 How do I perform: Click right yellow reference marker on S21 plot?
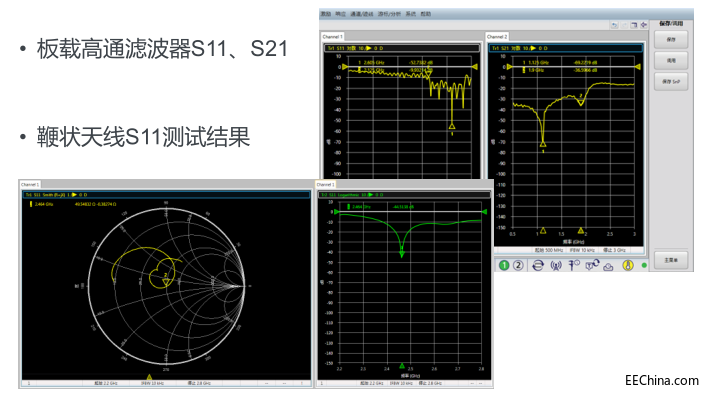[x=638, y=67]
